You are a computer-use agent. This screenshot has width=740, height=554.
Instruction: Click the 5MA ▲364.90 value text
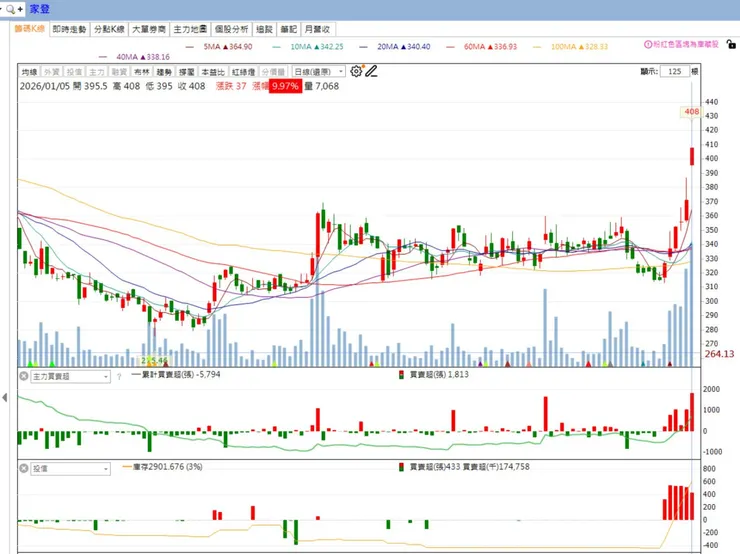click(x=228, y=47)
